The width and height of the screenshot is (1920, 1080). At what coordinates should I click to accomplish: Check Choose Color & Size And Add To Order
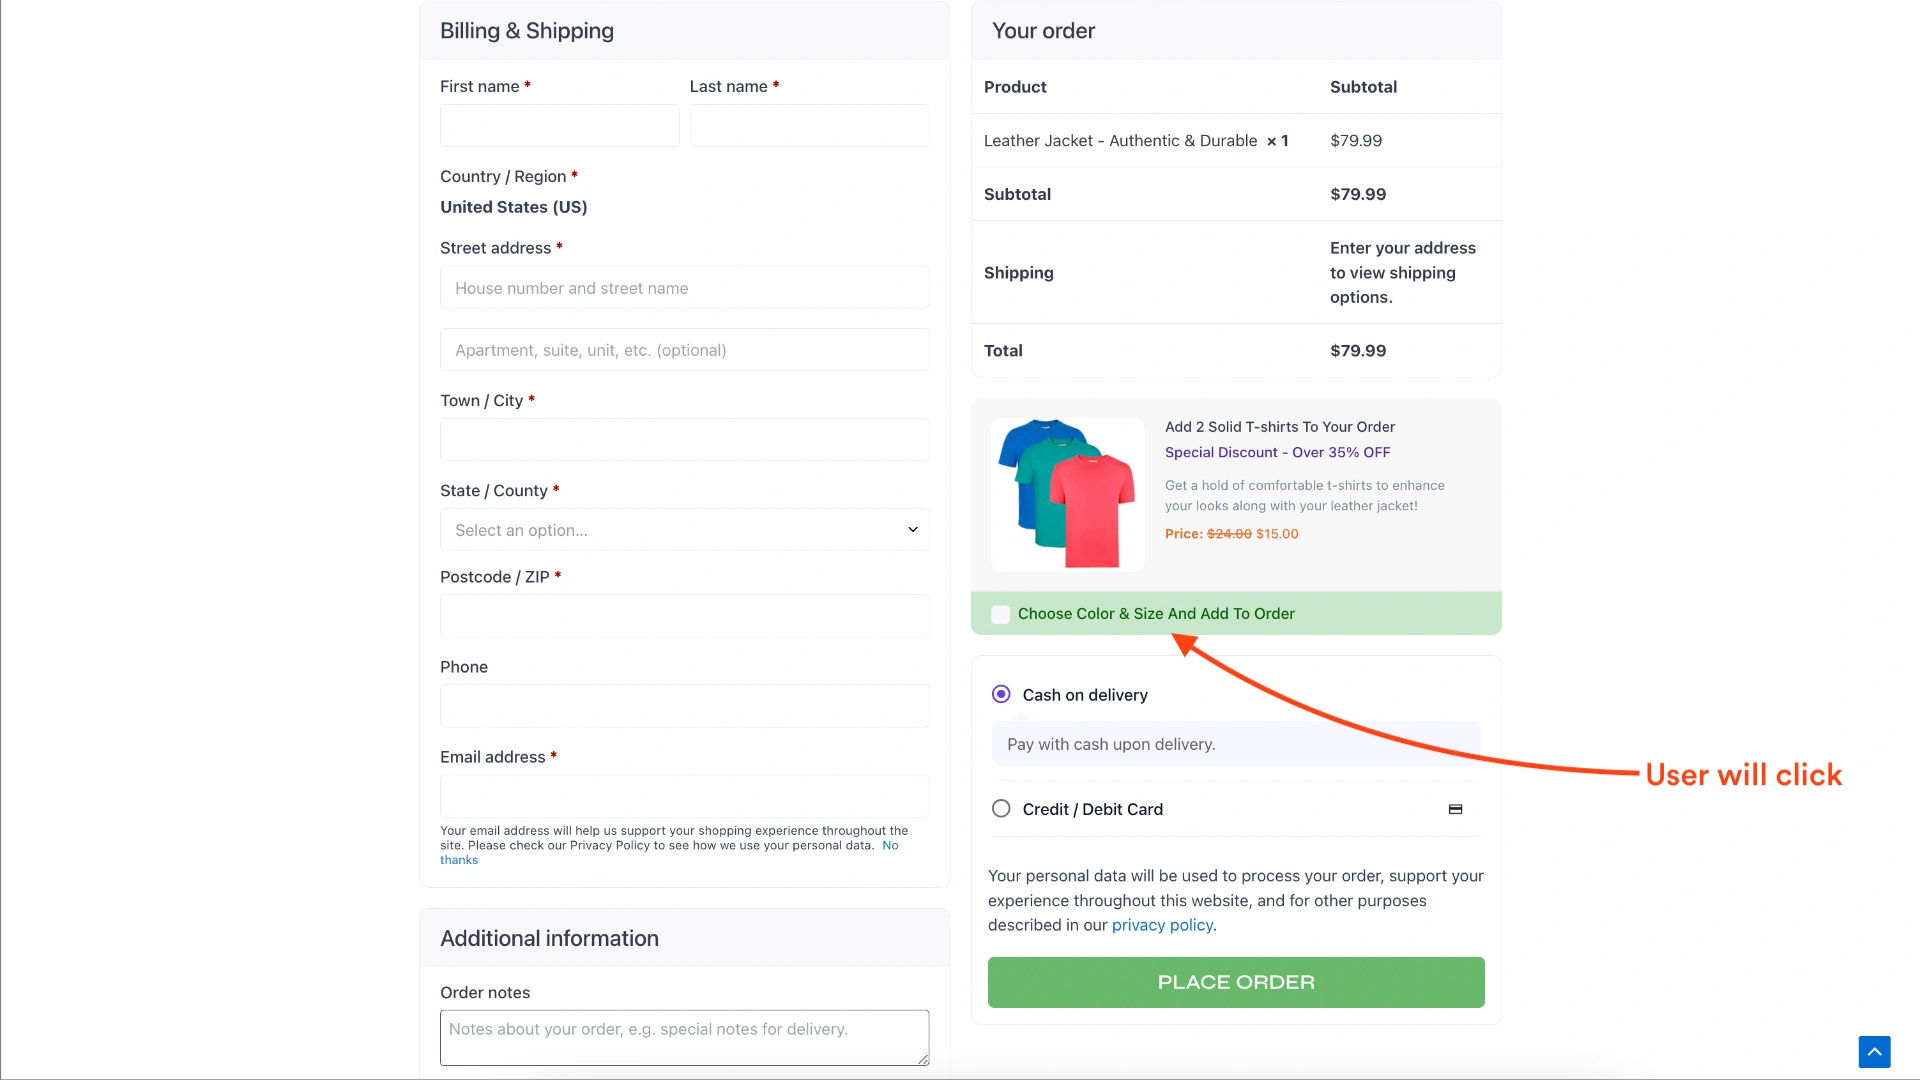[1000, 614]
